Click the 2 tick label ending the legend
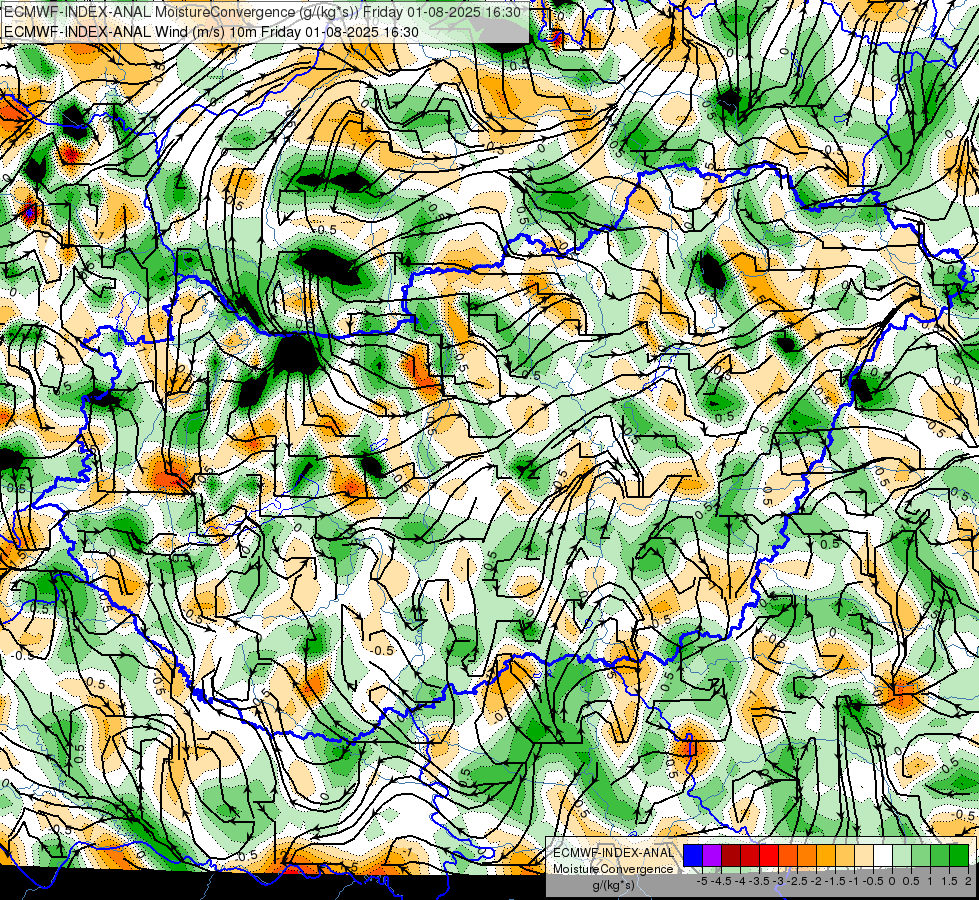The image size is (979, 900). (968, 881)
